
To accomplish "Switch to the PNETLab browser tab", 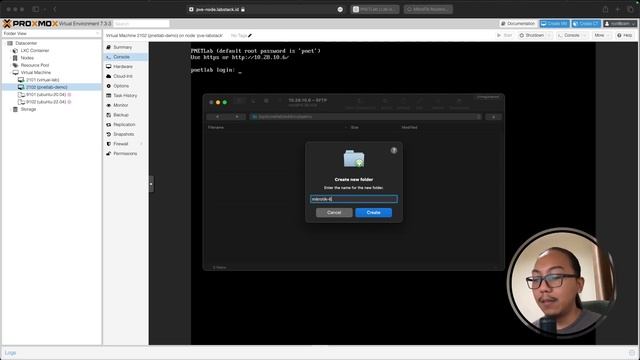I will tap(375, 9).
